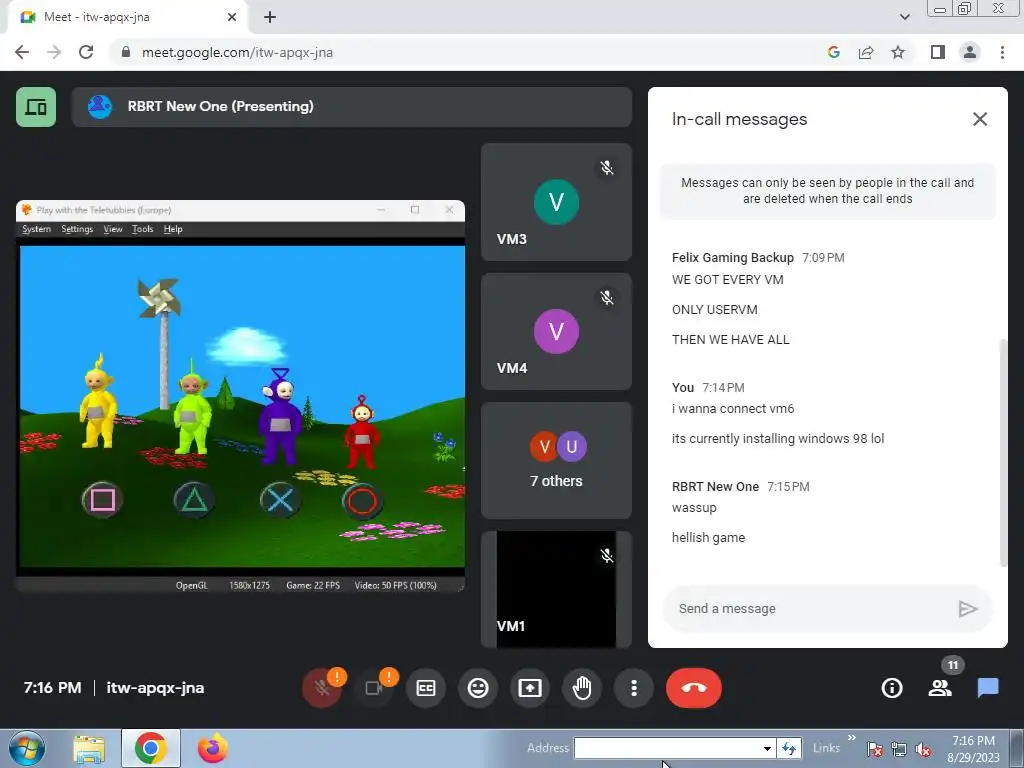1024x768 pixels.
Task: Toggle the browser side panel icon
Action: point(938,52)
